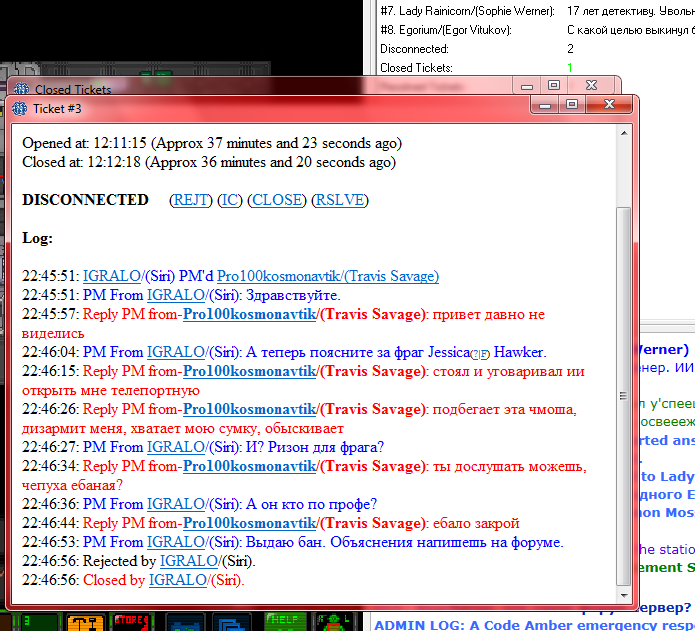Click scroll-up arrow in Ticket #3 window

[624, 133]
